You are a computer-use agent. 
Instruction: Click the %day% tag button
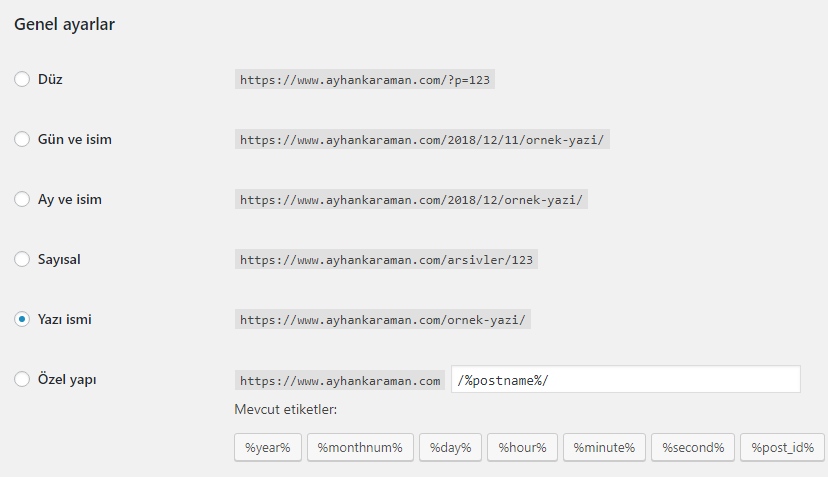(450, 447)
